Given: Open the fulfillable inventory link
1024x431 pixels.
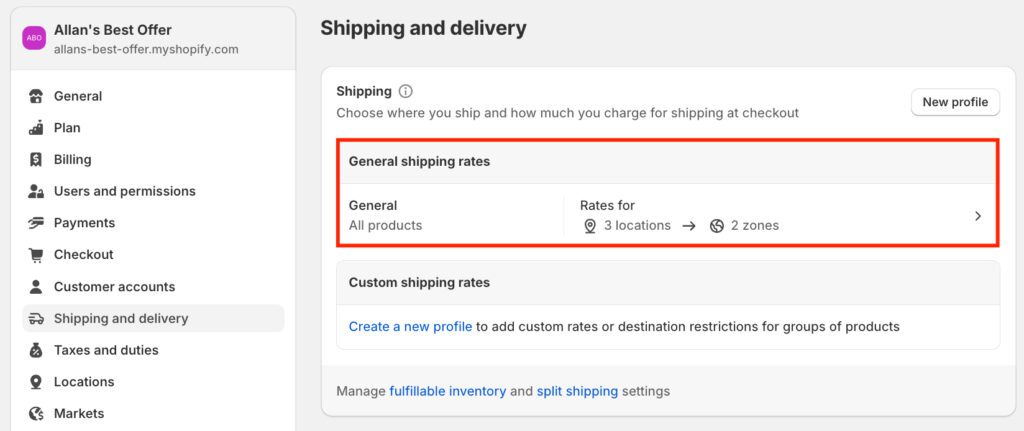Looking at the screenshot, I should click(447, 391).
